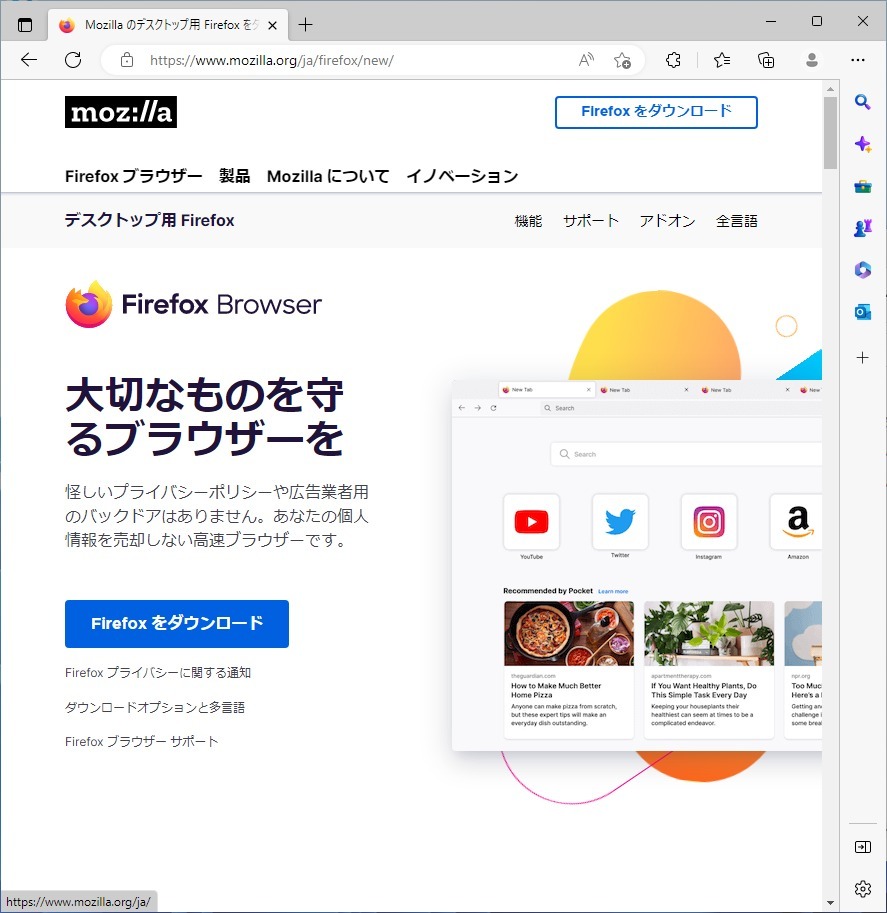Open the sidebar Search icon
This screenshot has width=887, height=913.
863,102
